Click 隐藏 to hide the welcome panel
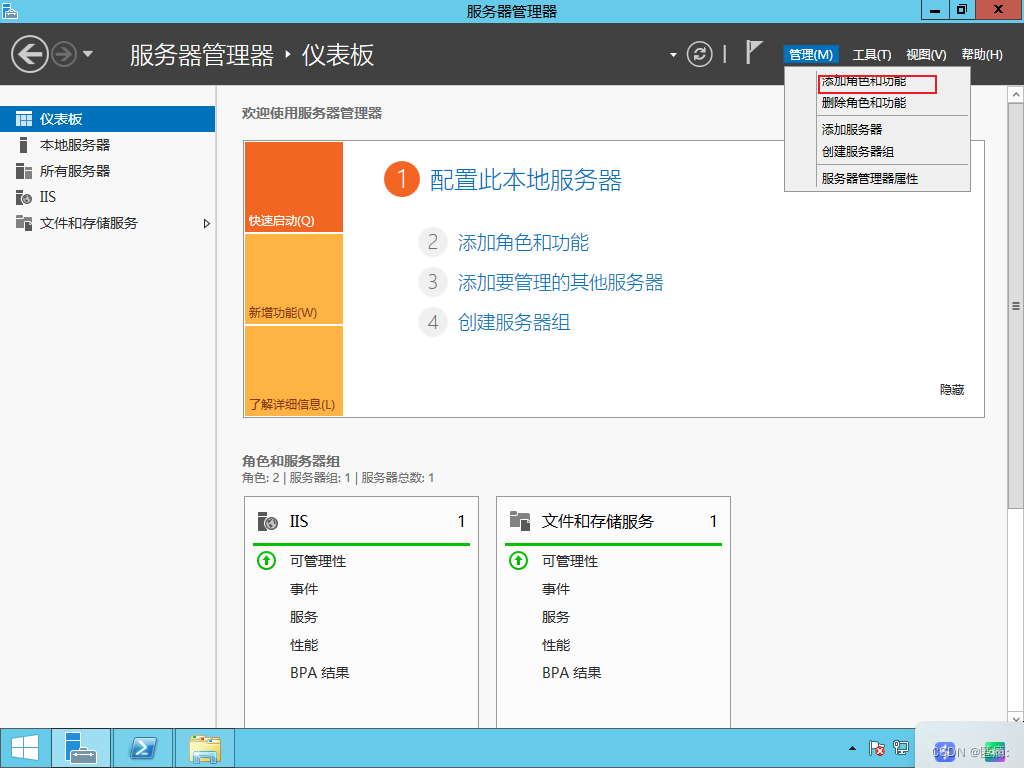 [x=952, y=390]
